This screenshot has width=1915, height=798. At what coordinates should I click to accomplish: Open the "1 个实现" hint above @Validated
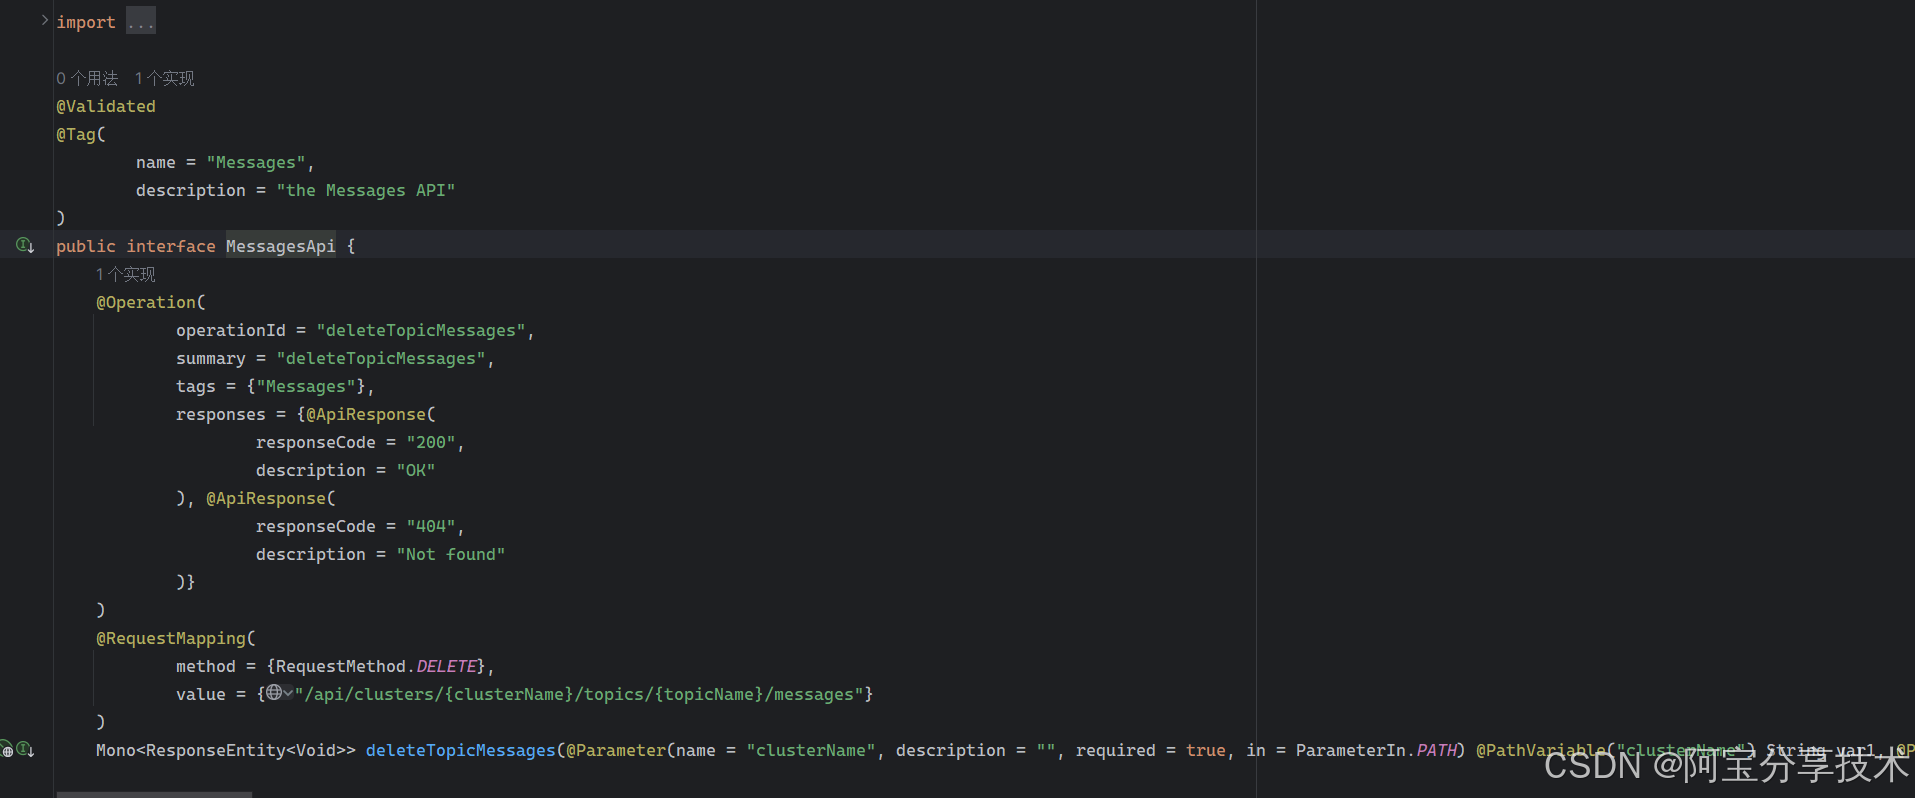tap(165, 78)
